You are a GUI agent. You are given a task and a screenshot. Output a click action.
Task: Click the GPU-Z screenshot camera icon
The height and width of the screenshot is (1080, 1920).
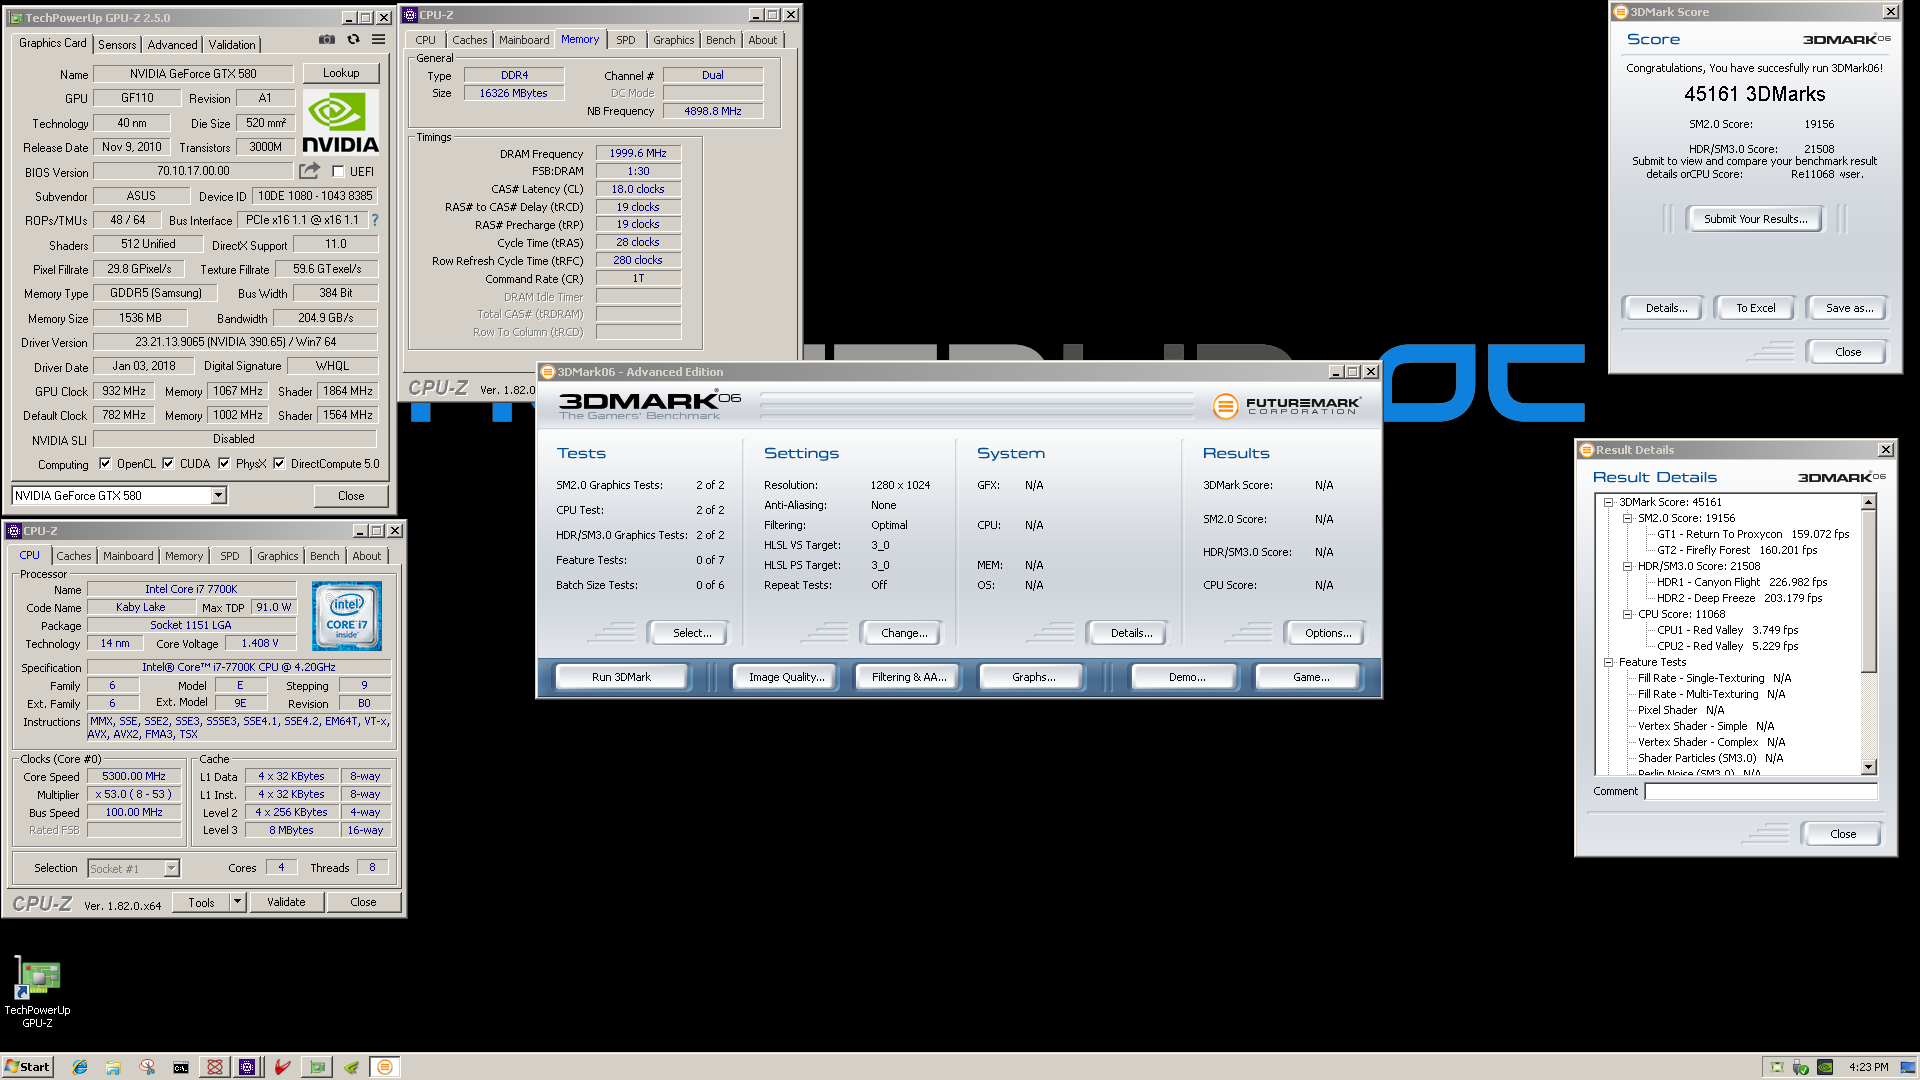327,40
